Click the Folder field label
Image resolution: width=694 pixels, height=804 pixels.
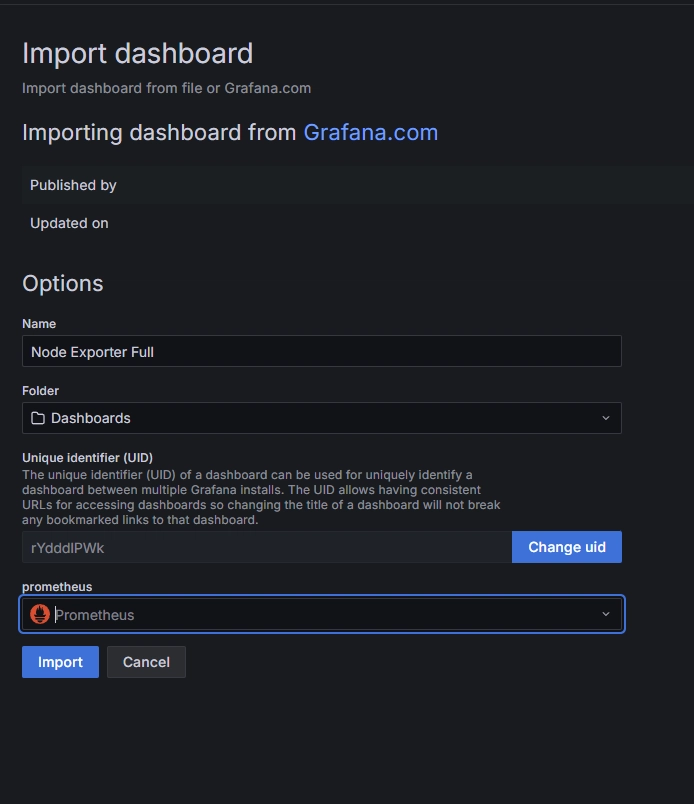coord(41,391)
